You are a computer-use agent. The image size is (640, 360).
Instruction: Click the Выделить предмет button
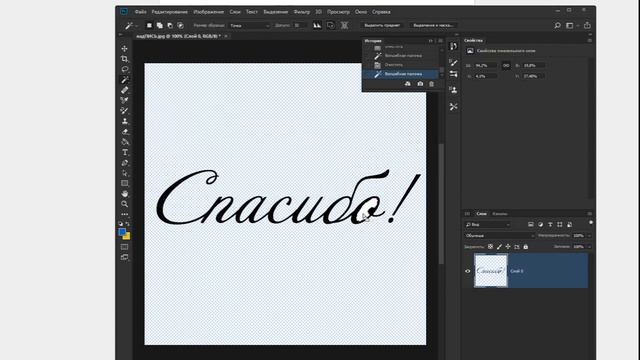click(x=382, y=25)
